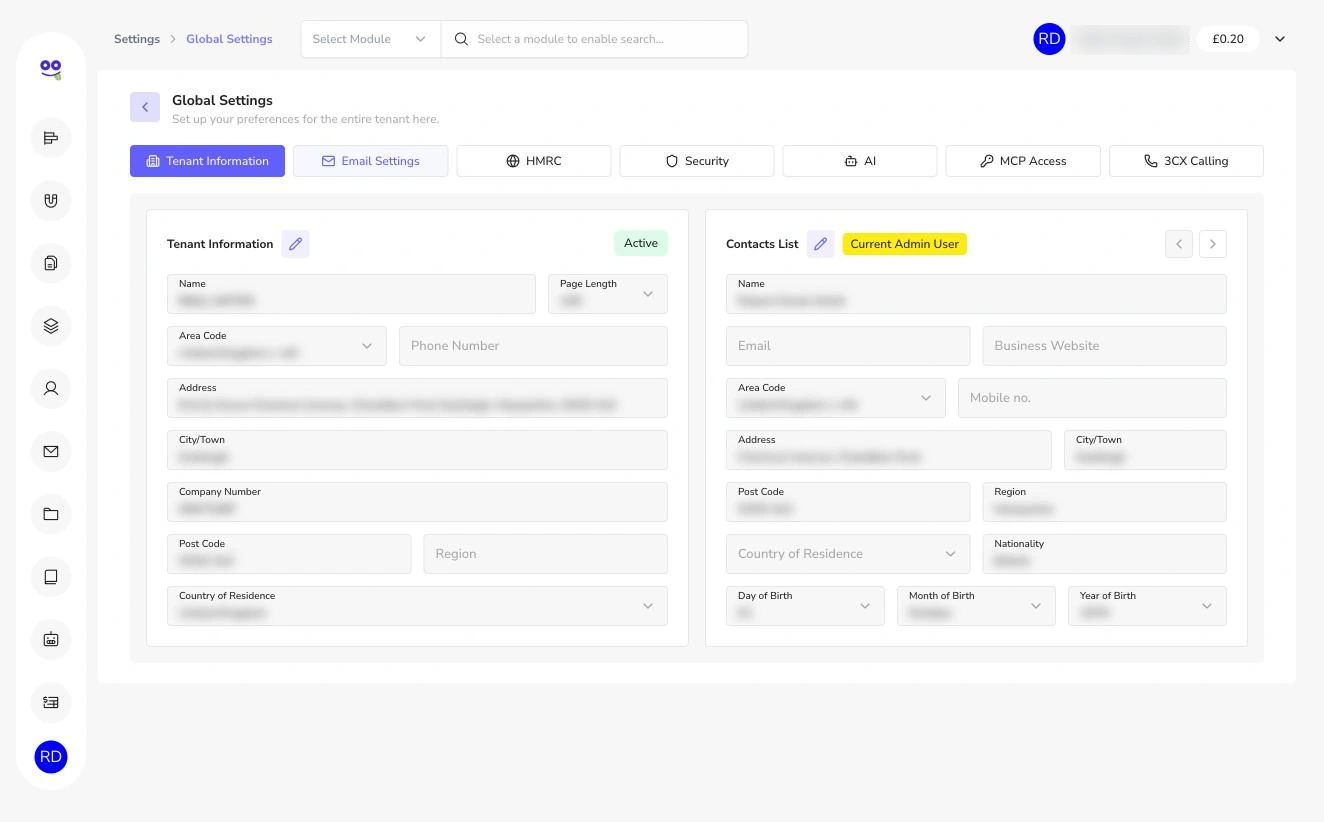The height and width of the screenshot is (822, 1324).
Task: Click the Settings breadcrumb link
Action: pos(137,39)
